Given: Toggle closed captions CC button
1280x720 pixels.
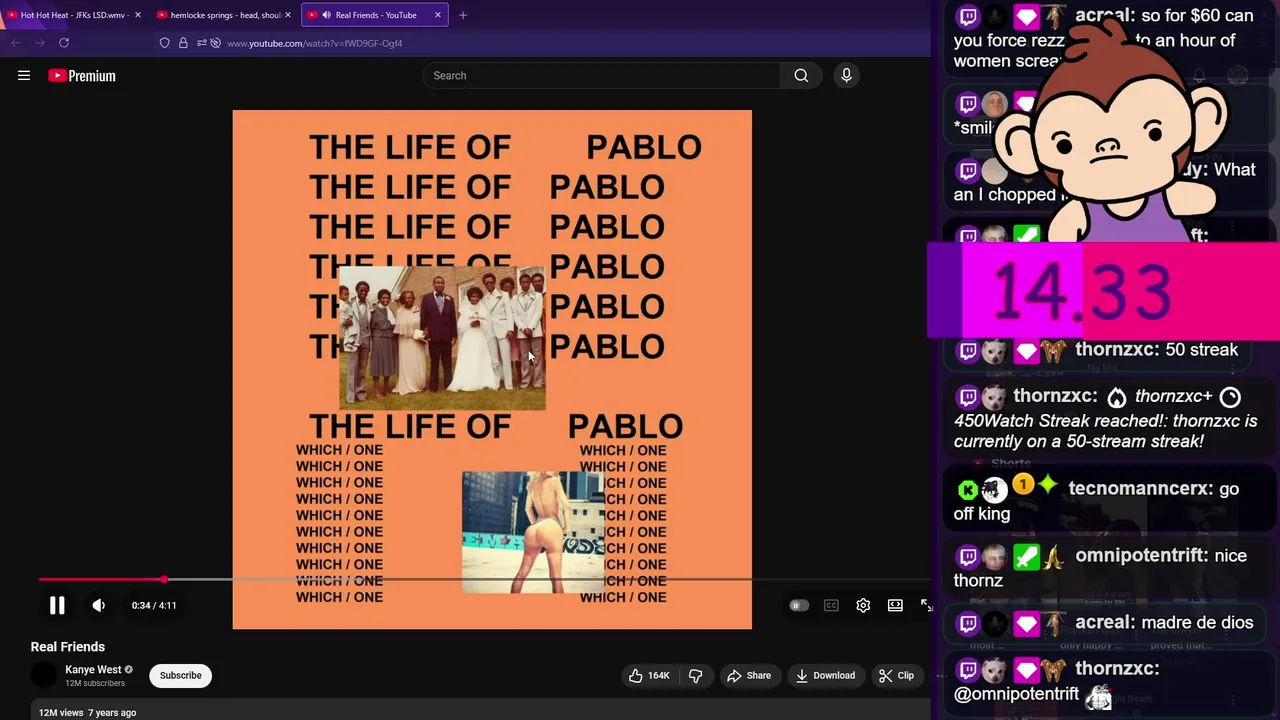Looking at the screenshot, I should pyautogui.click(x=831, y=605).
